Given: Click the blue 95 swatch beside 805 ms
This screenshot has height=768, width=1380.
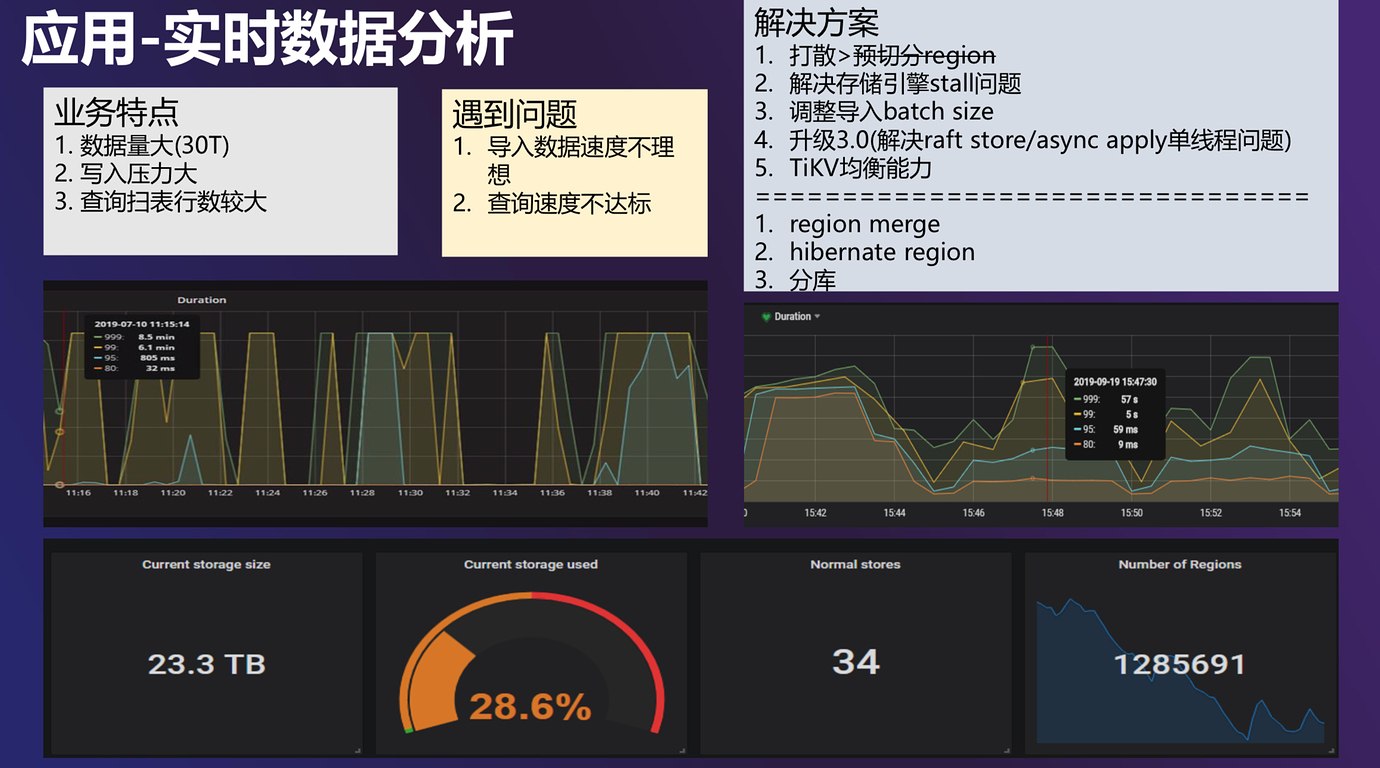Looking at the screenshot, I should 98,358.
